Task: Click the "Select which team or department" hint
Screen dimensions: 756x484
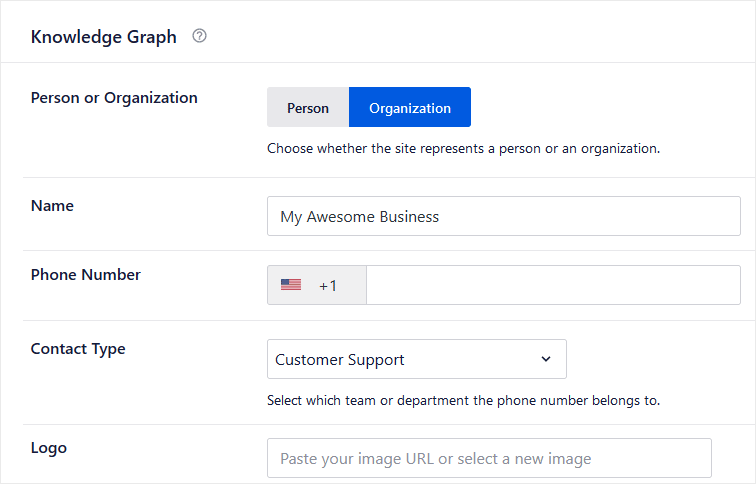Action: [x=463, y=401]
